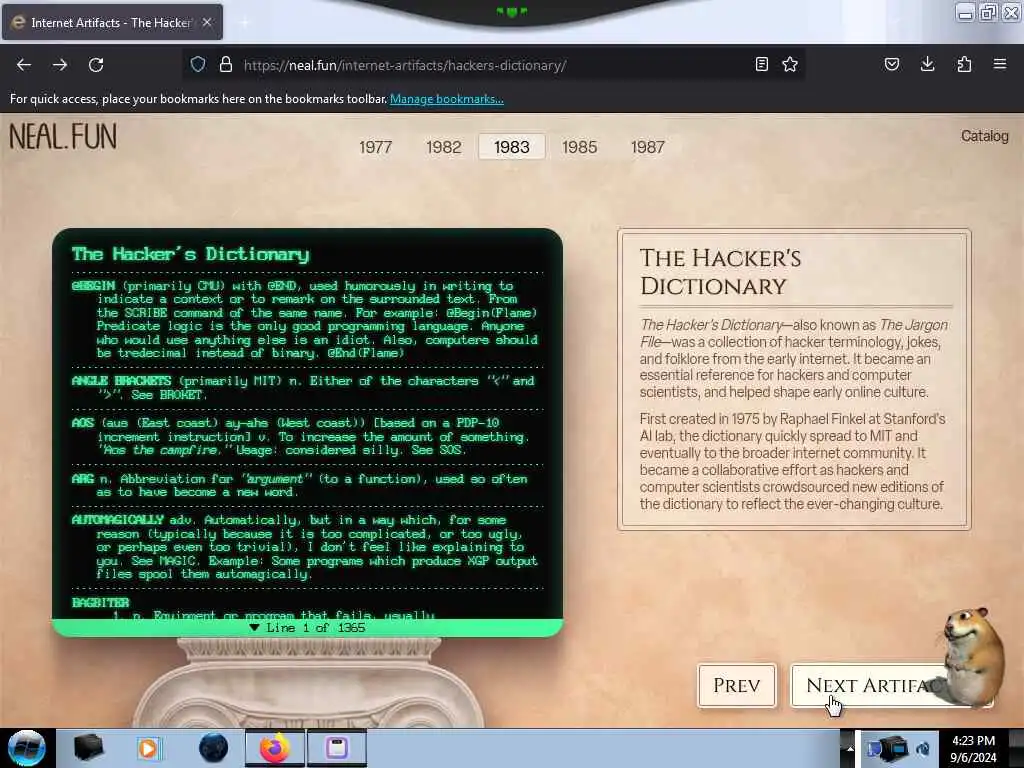Click the AOS entry heading
This screenshot has width=1024, height=768.
(83, 423)
